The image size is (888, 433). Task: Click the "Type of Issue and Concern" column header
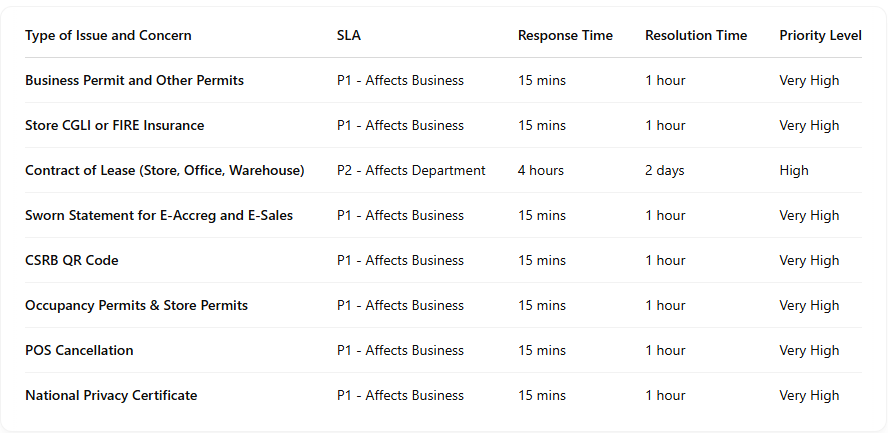pos(108,35)
